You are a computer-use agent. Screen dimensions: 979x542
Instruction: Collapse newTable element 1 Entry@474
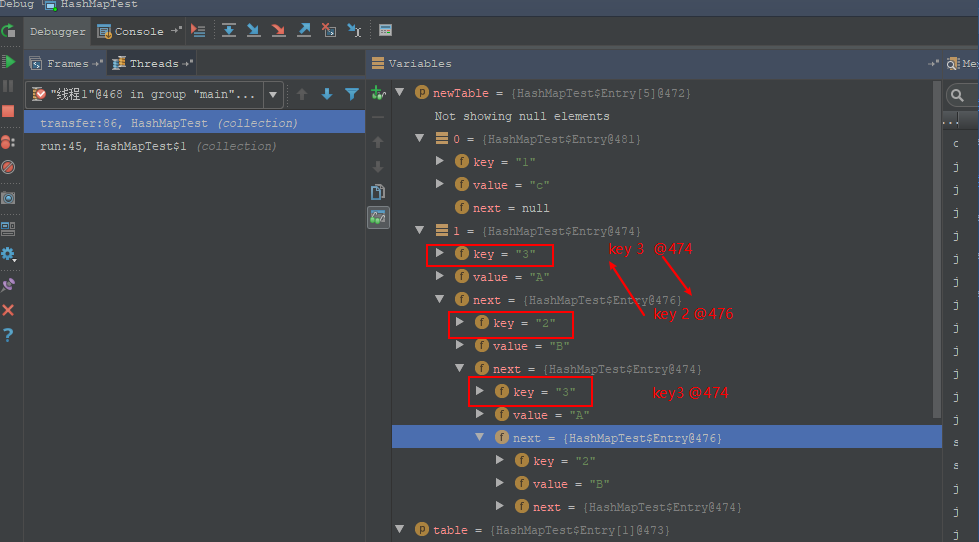(420, 230)
